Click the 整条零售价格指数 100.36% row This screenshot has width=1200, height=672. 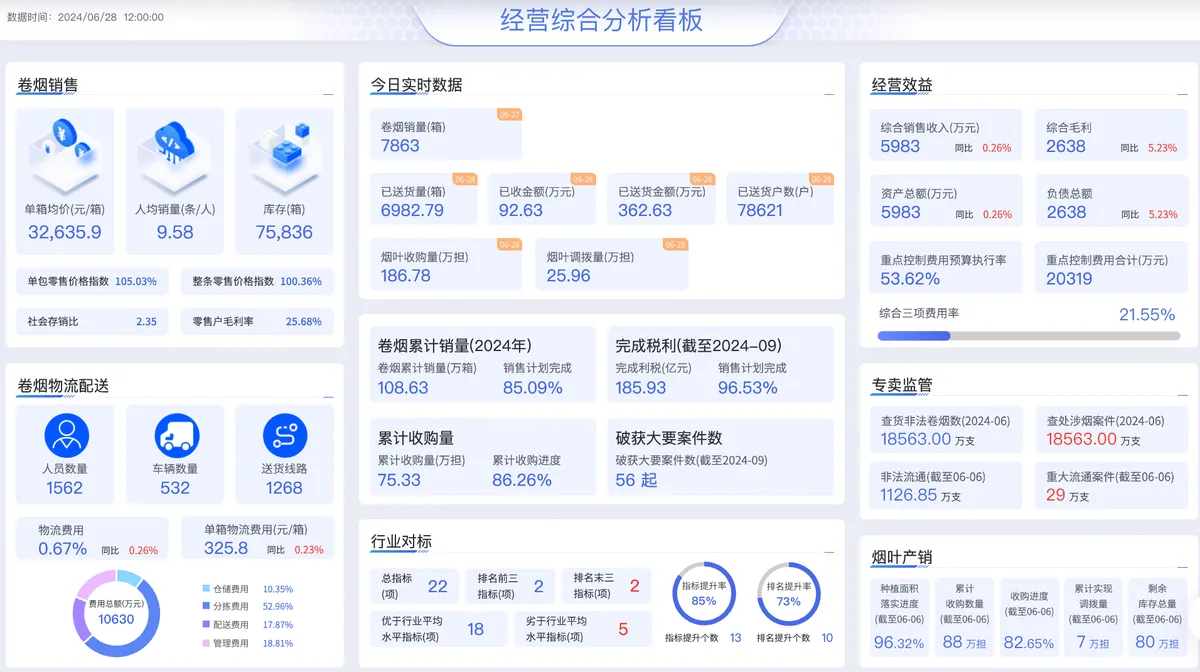point(257,281)
